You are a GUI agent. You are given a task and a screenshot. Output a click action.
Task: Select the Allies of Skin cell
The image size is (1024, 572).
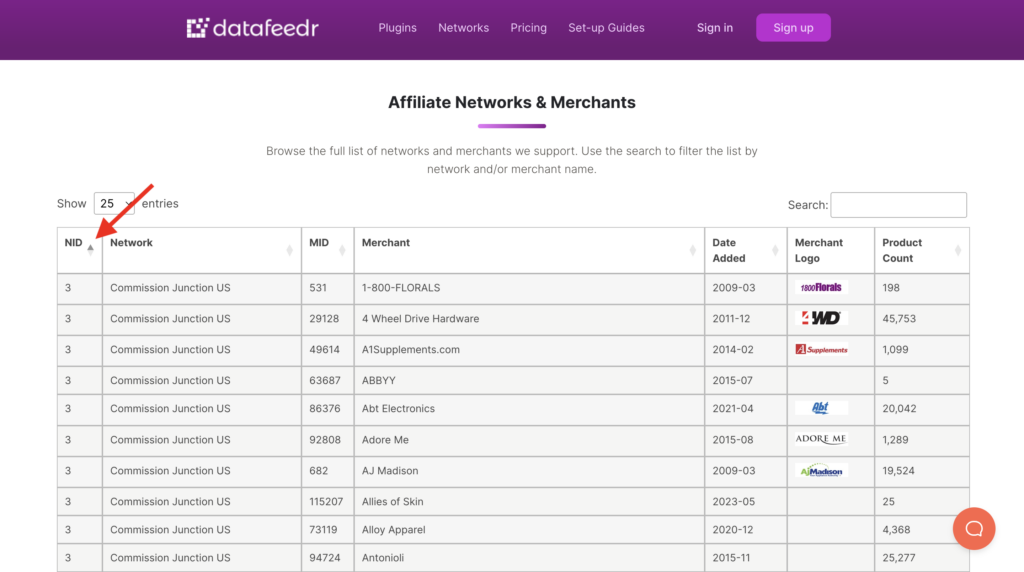click(529, 501)
